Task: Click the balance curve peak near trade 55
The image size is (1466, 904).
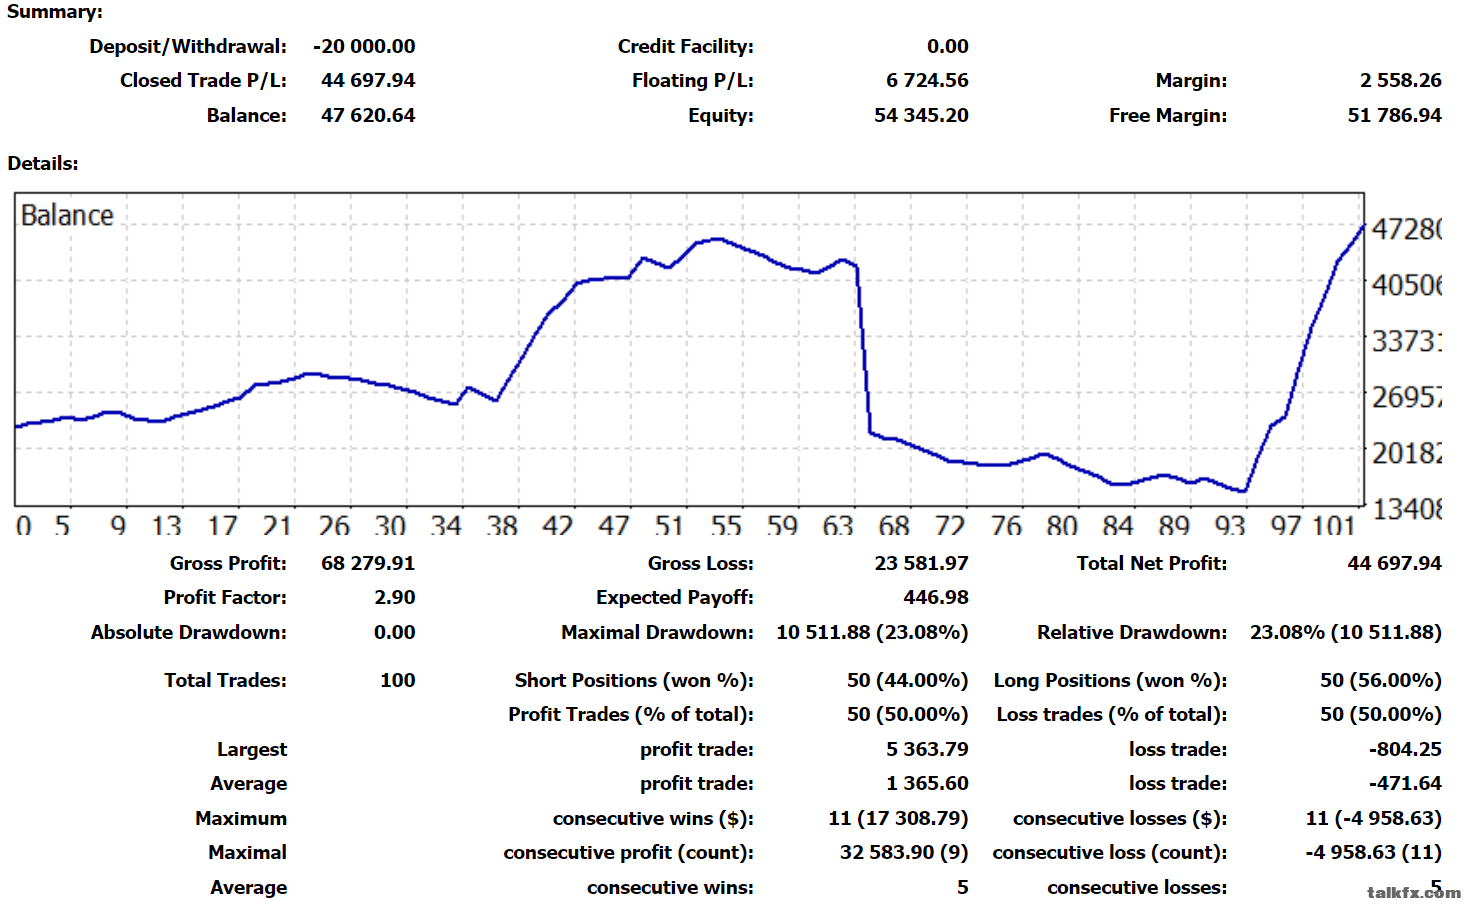Action: pyautogui.click(x=718, y=239)
